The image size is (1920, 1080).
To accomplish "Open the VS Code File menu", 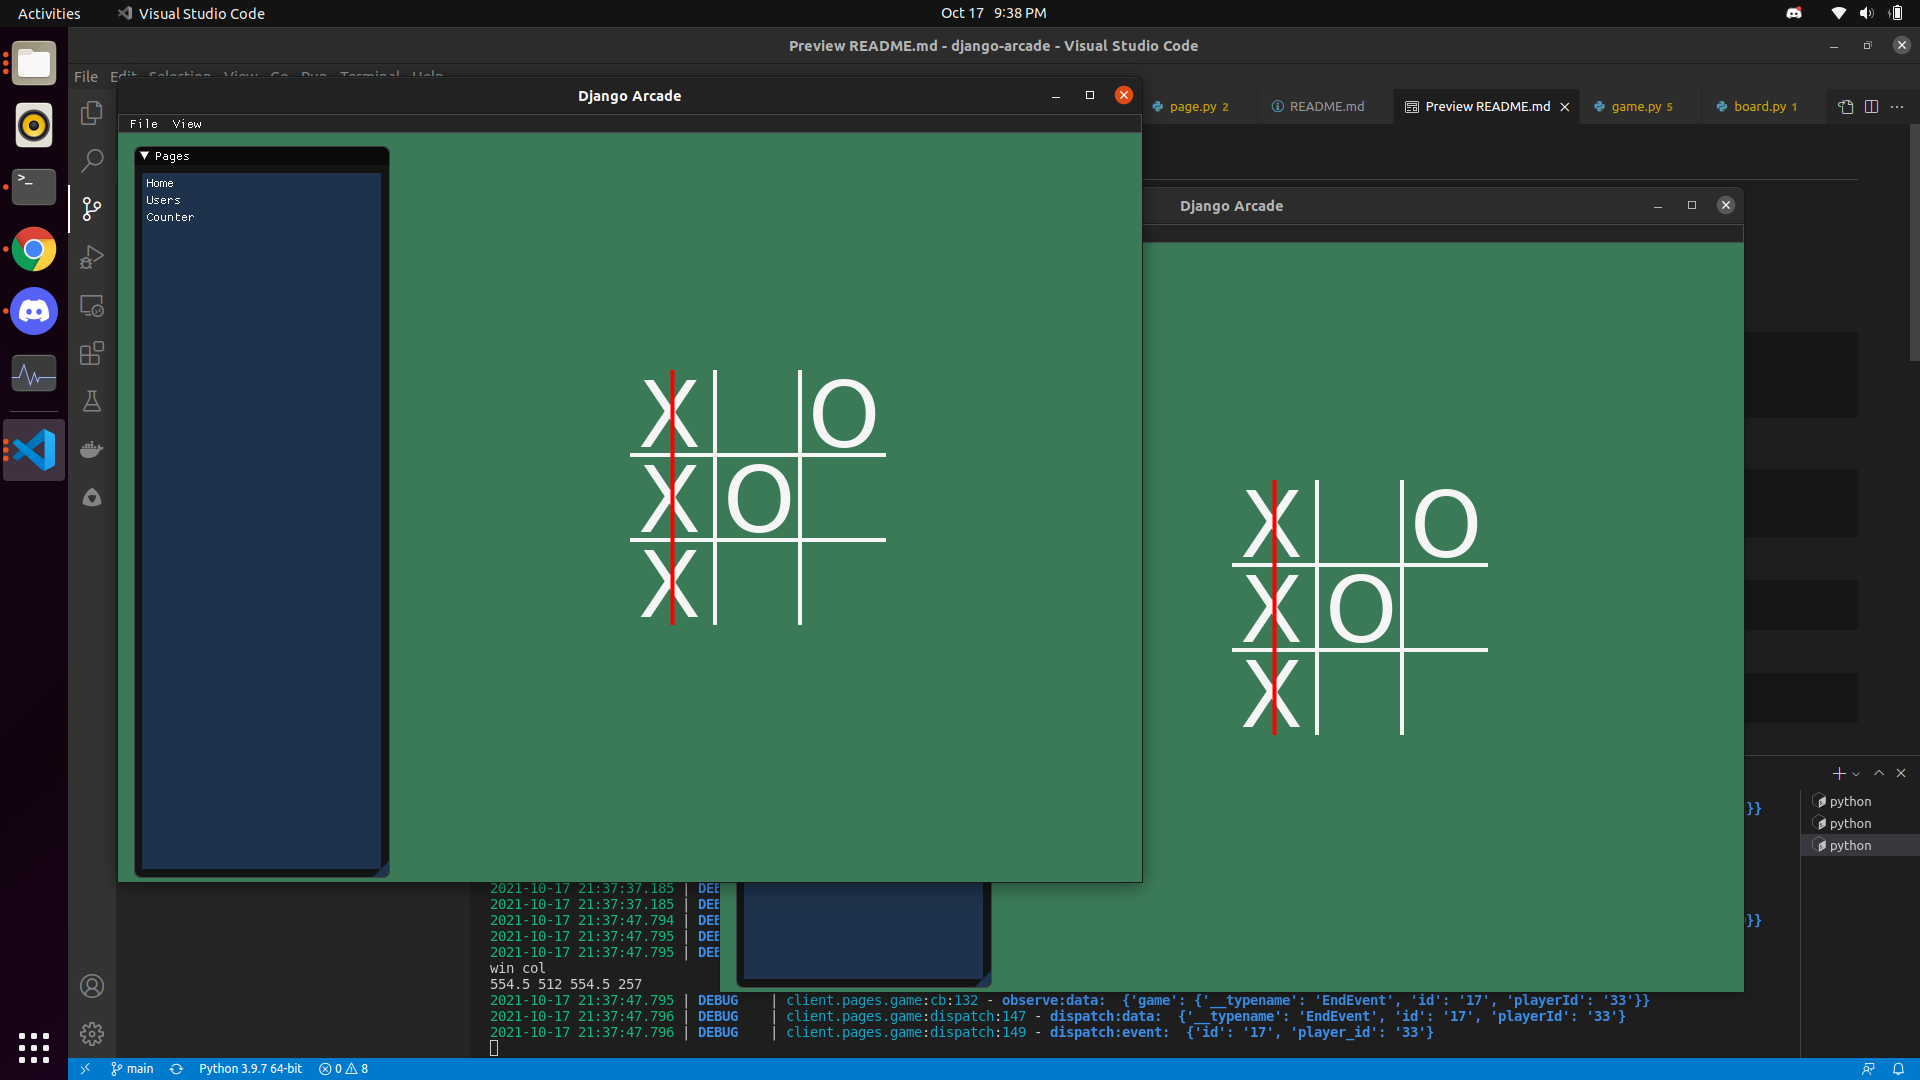I will point(86,76).
